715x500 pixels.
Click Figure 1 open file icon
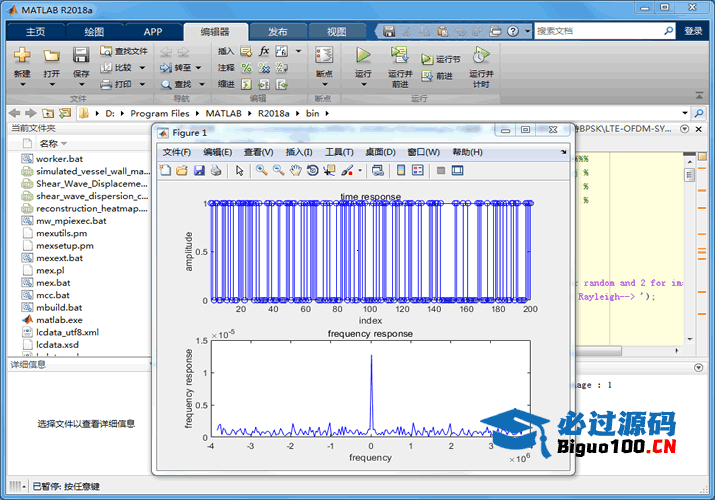(182, 170)
